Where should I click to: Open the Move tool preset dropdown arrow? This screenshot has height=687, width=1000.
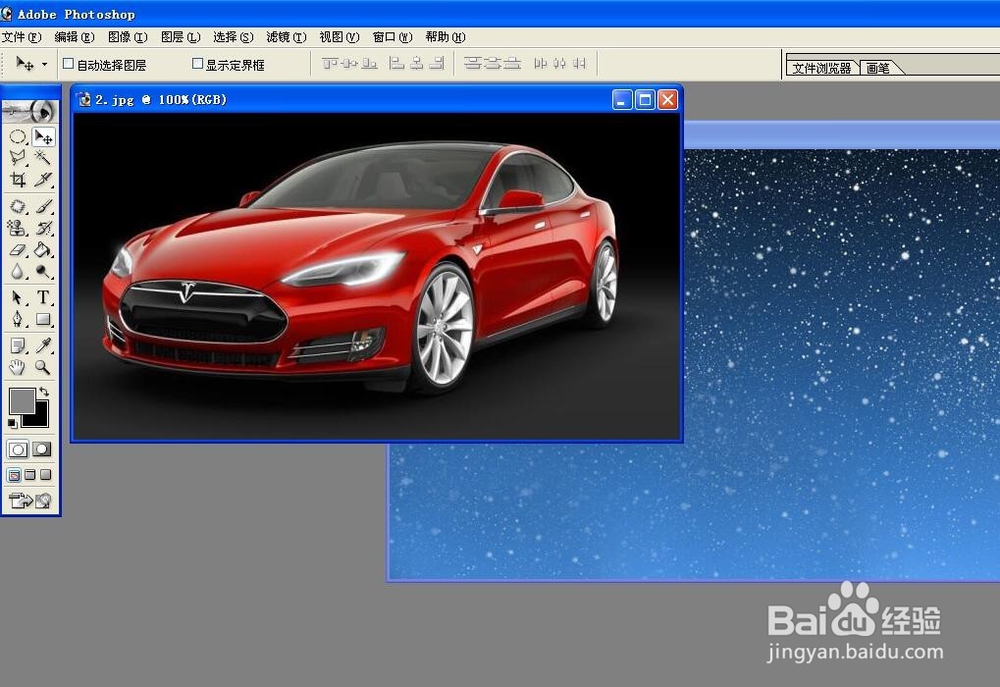[44, 64]
